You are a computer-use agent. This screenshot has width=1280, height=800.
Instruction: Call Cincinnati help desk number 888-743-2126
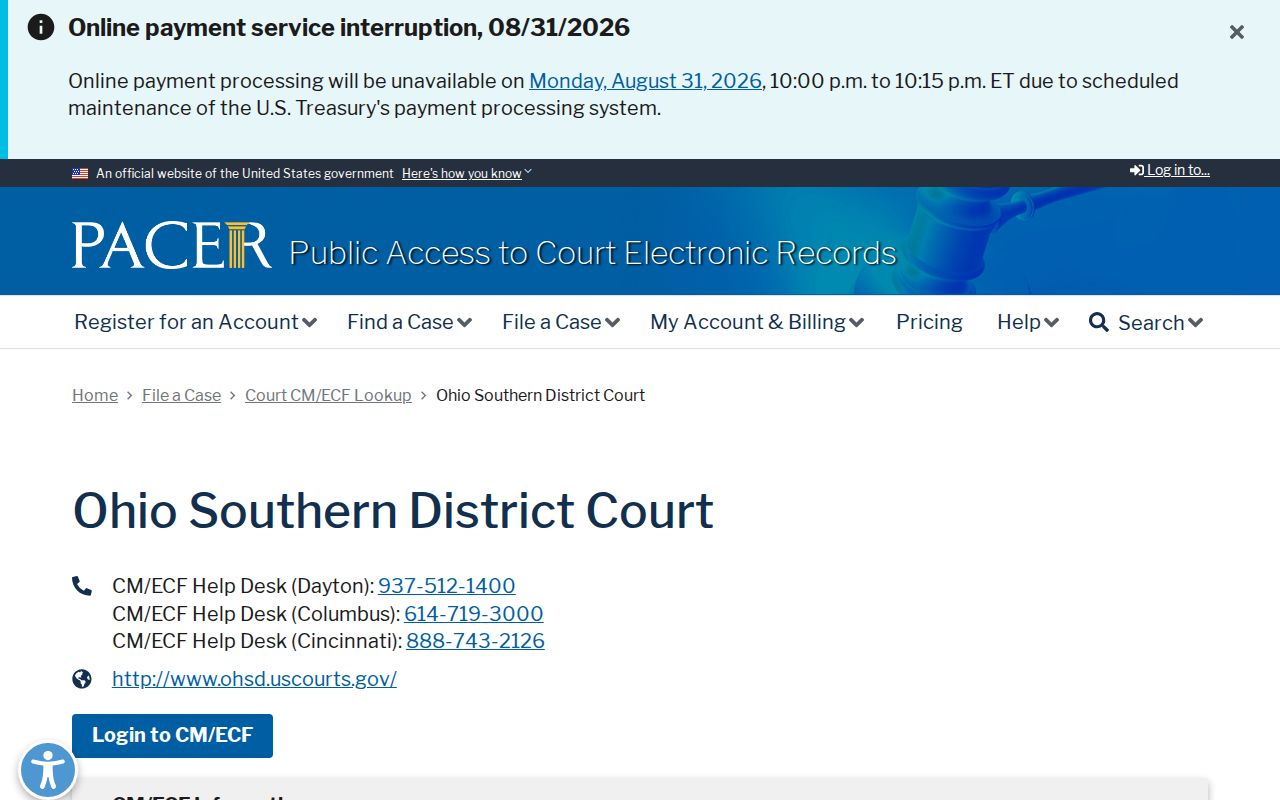tap(475, 641)
